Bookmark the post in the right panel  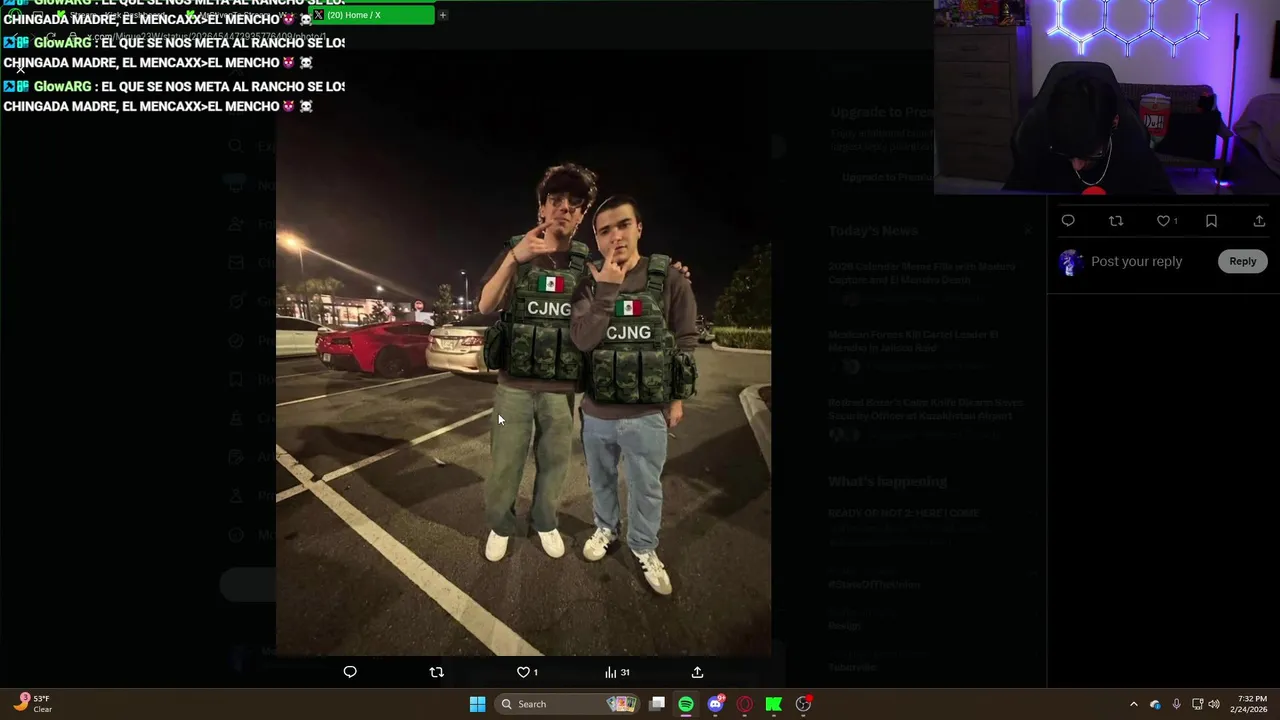(x=1211, y=221)
